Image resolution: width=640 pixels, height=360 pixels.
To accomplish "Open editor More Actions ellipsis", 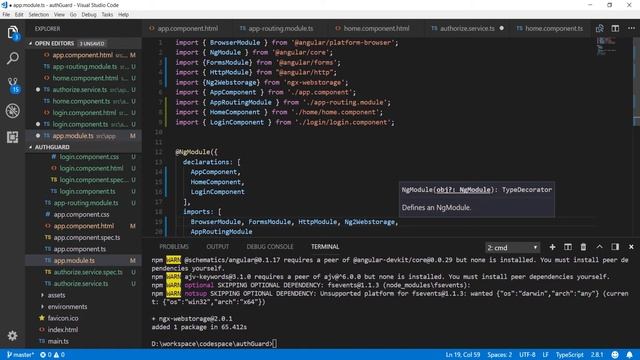I will (x=631, y=29).
